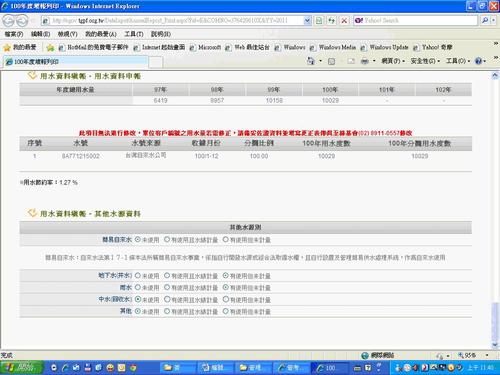
Task: Click the browser Back arrow button
Action: (x=9, y=21)
